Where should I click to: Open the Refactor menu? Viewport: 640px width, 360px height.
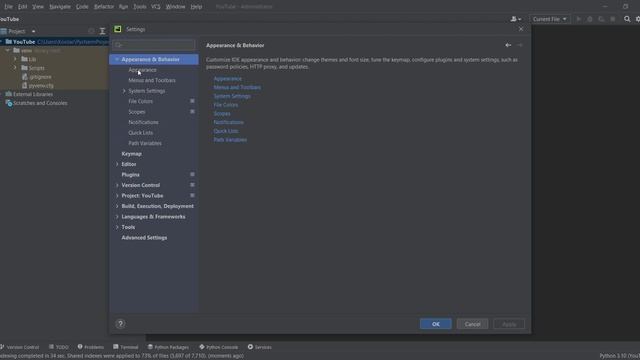(x=104, y=7)
